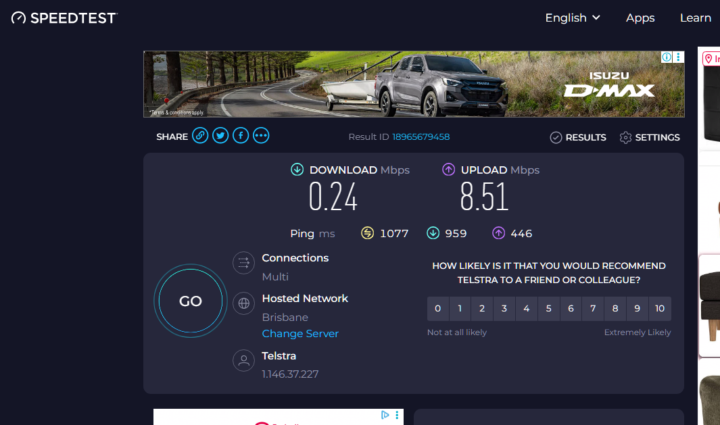This screenshot has height=425, width=720.
Task: Open test Settings
Action: tap(650, 137)
